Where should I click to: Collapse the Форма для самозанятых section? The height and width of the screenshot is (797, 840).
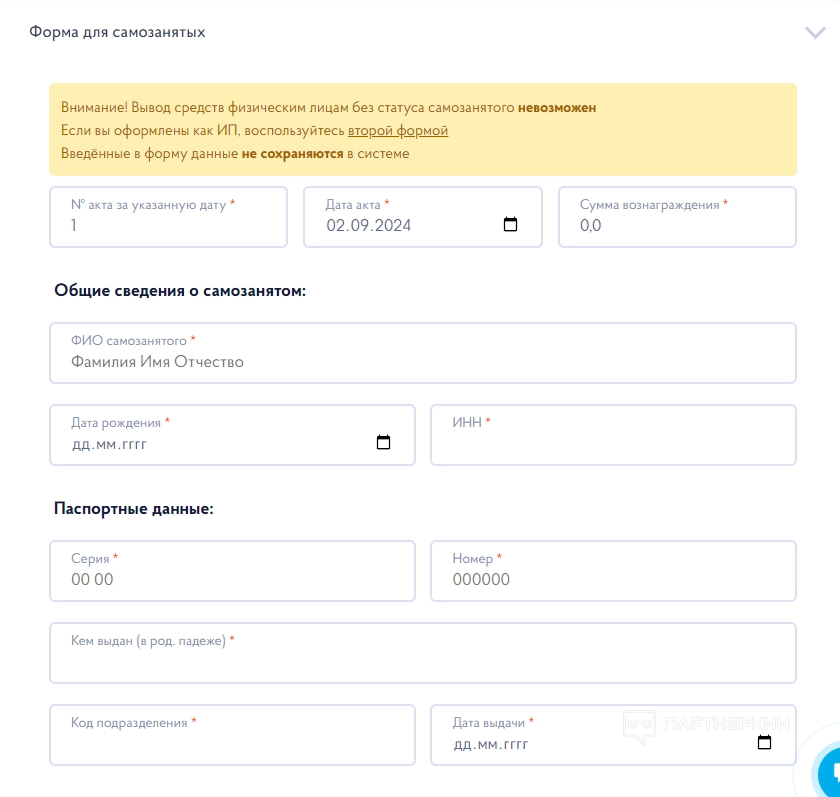pyautogui.click(x=815, y=32)
